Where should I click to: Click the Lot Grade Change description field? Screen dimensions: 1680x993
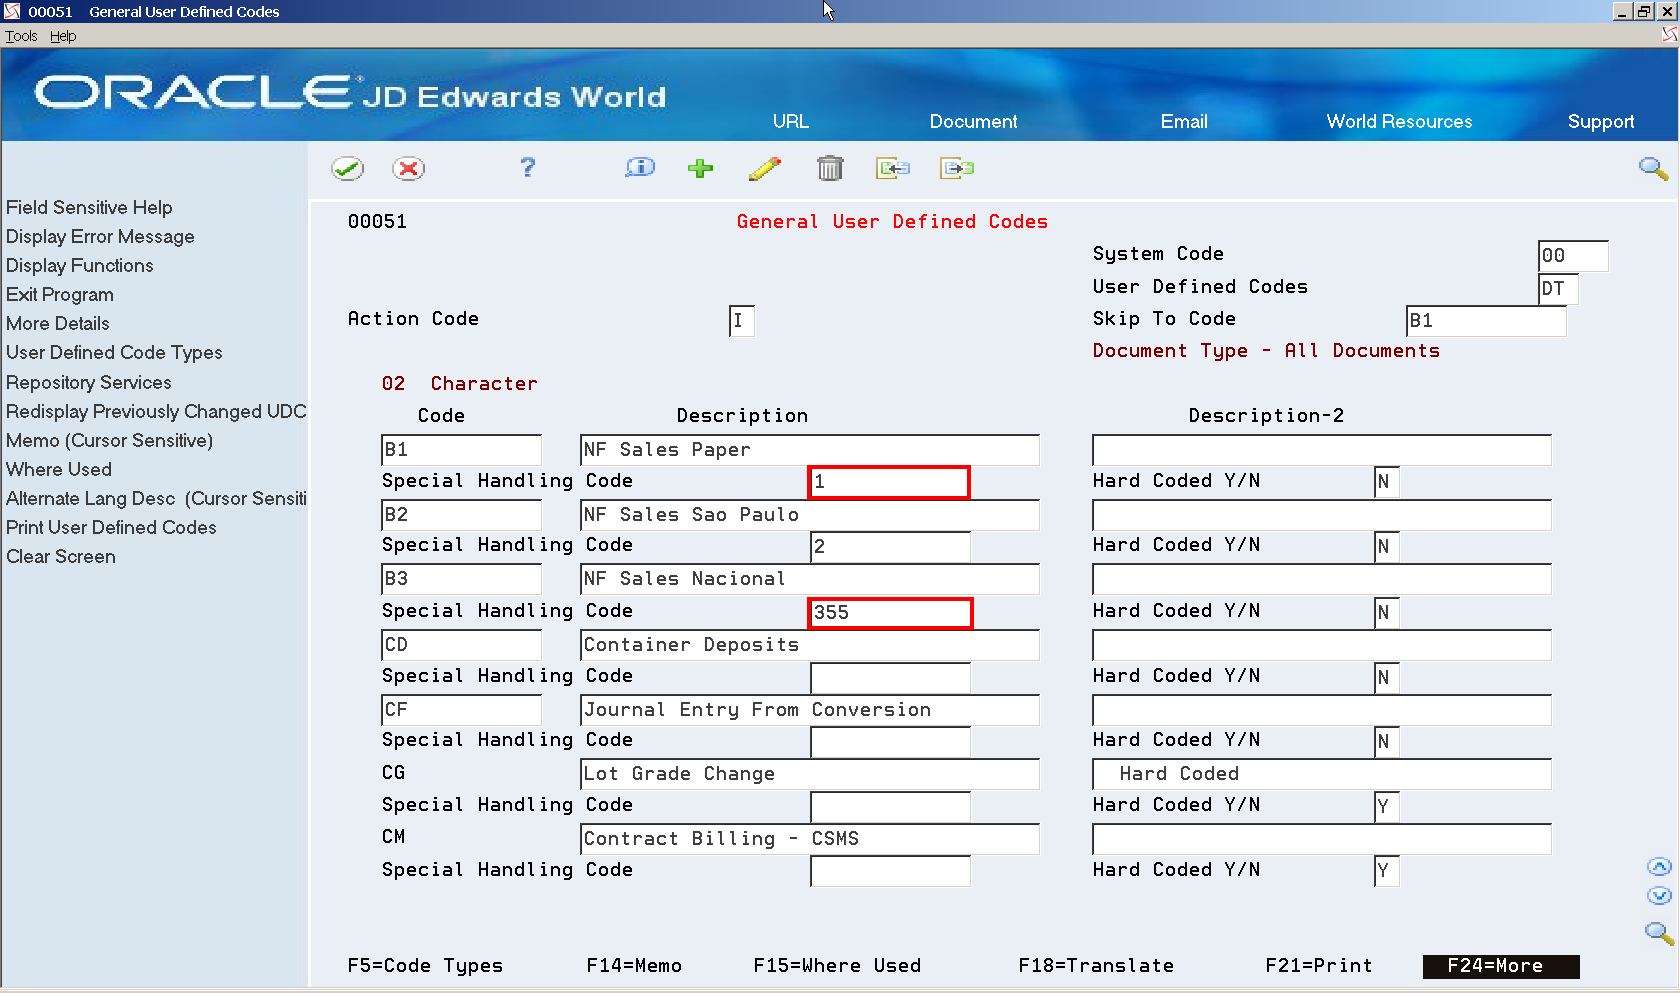click(x=810, y=774)
